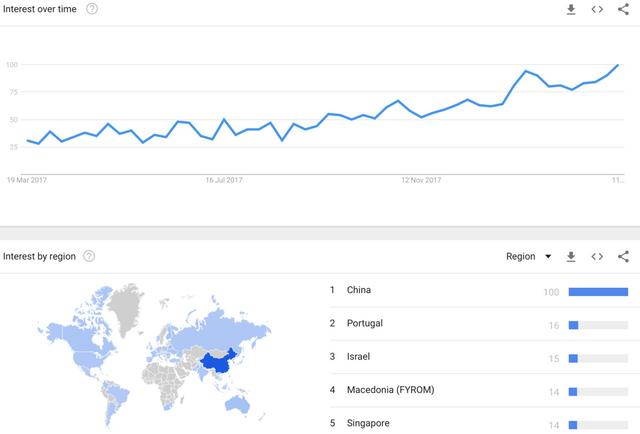Share the Interest by region panel
Image resolution: width=640 pixels, height=434 pixels.
click(x=623, y=257)
